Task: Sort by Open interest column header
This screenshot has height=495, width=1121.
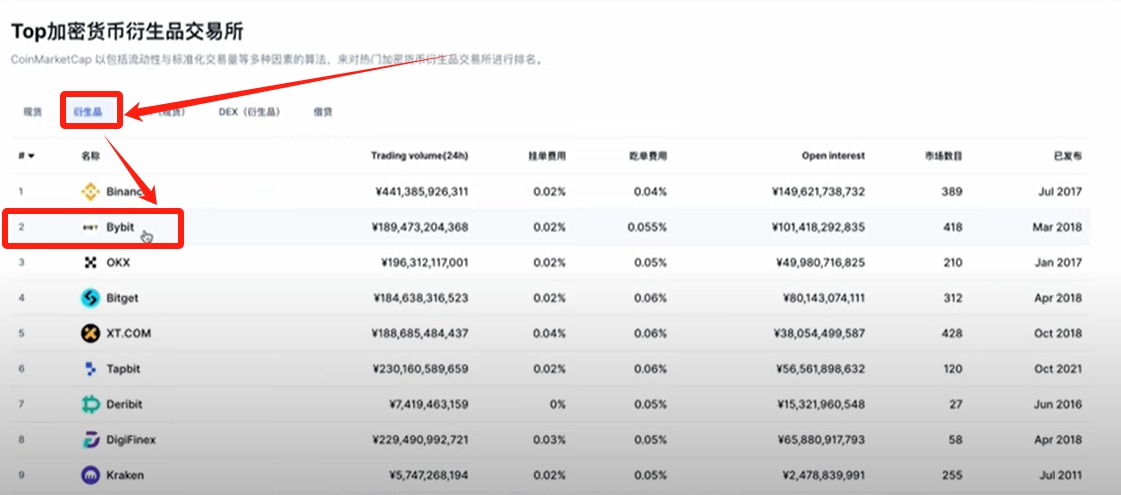Action: point(833,155)
